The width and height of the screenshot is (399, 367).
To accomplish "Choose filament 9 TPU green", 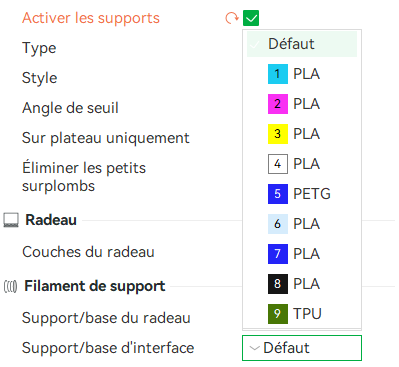I will tap(302, 314).
